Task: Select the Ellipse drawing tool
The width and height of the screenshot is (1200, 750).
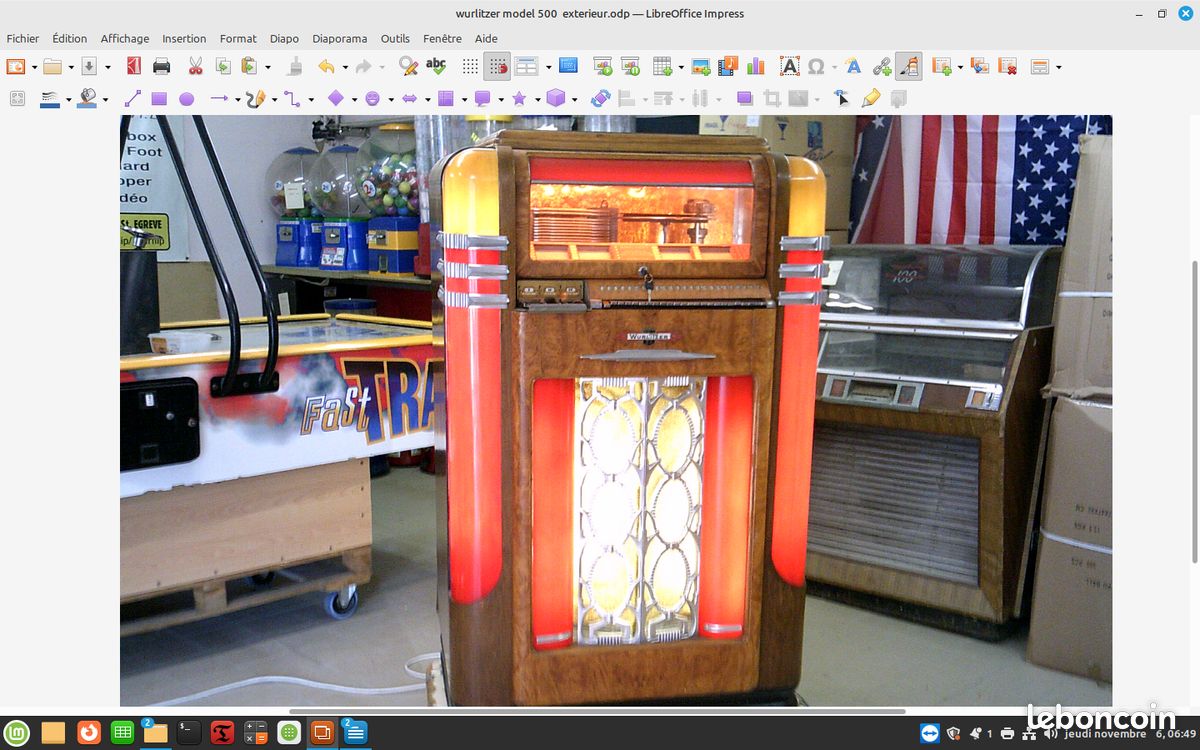Action: (186, 98)
